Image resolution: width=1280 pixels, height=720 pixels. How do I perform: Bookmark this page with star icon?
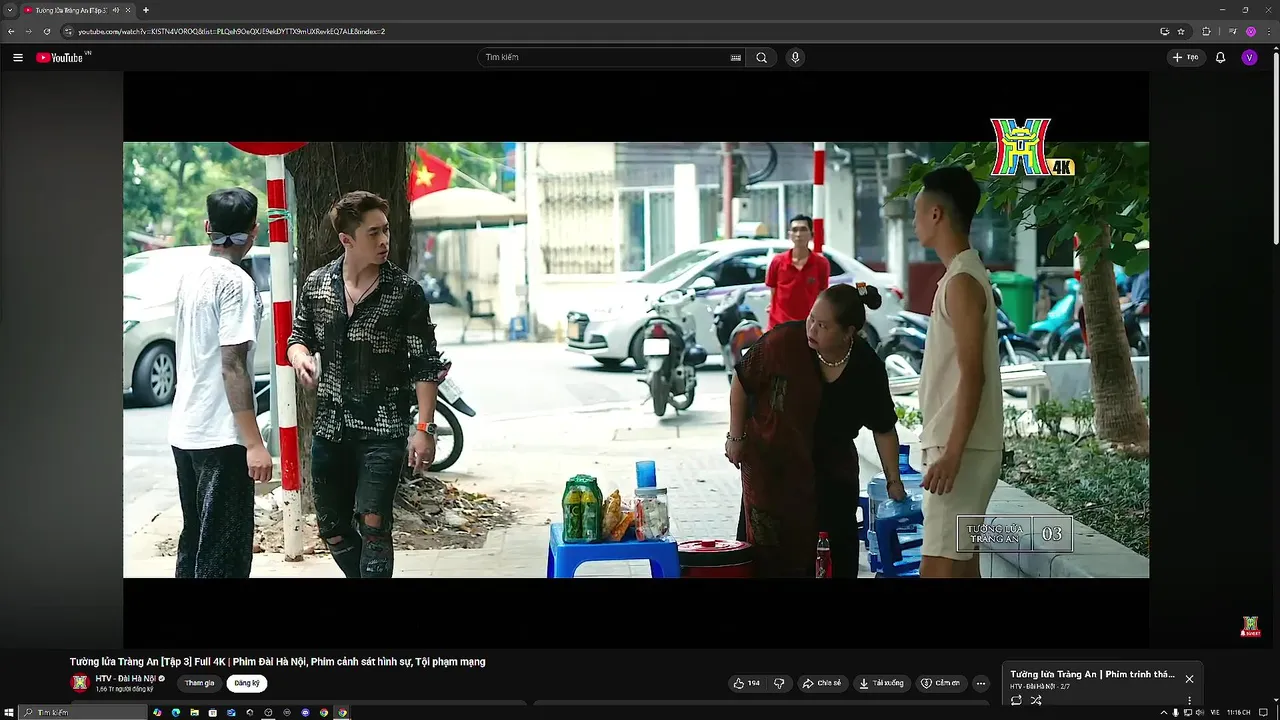[x=1181, y=31]
